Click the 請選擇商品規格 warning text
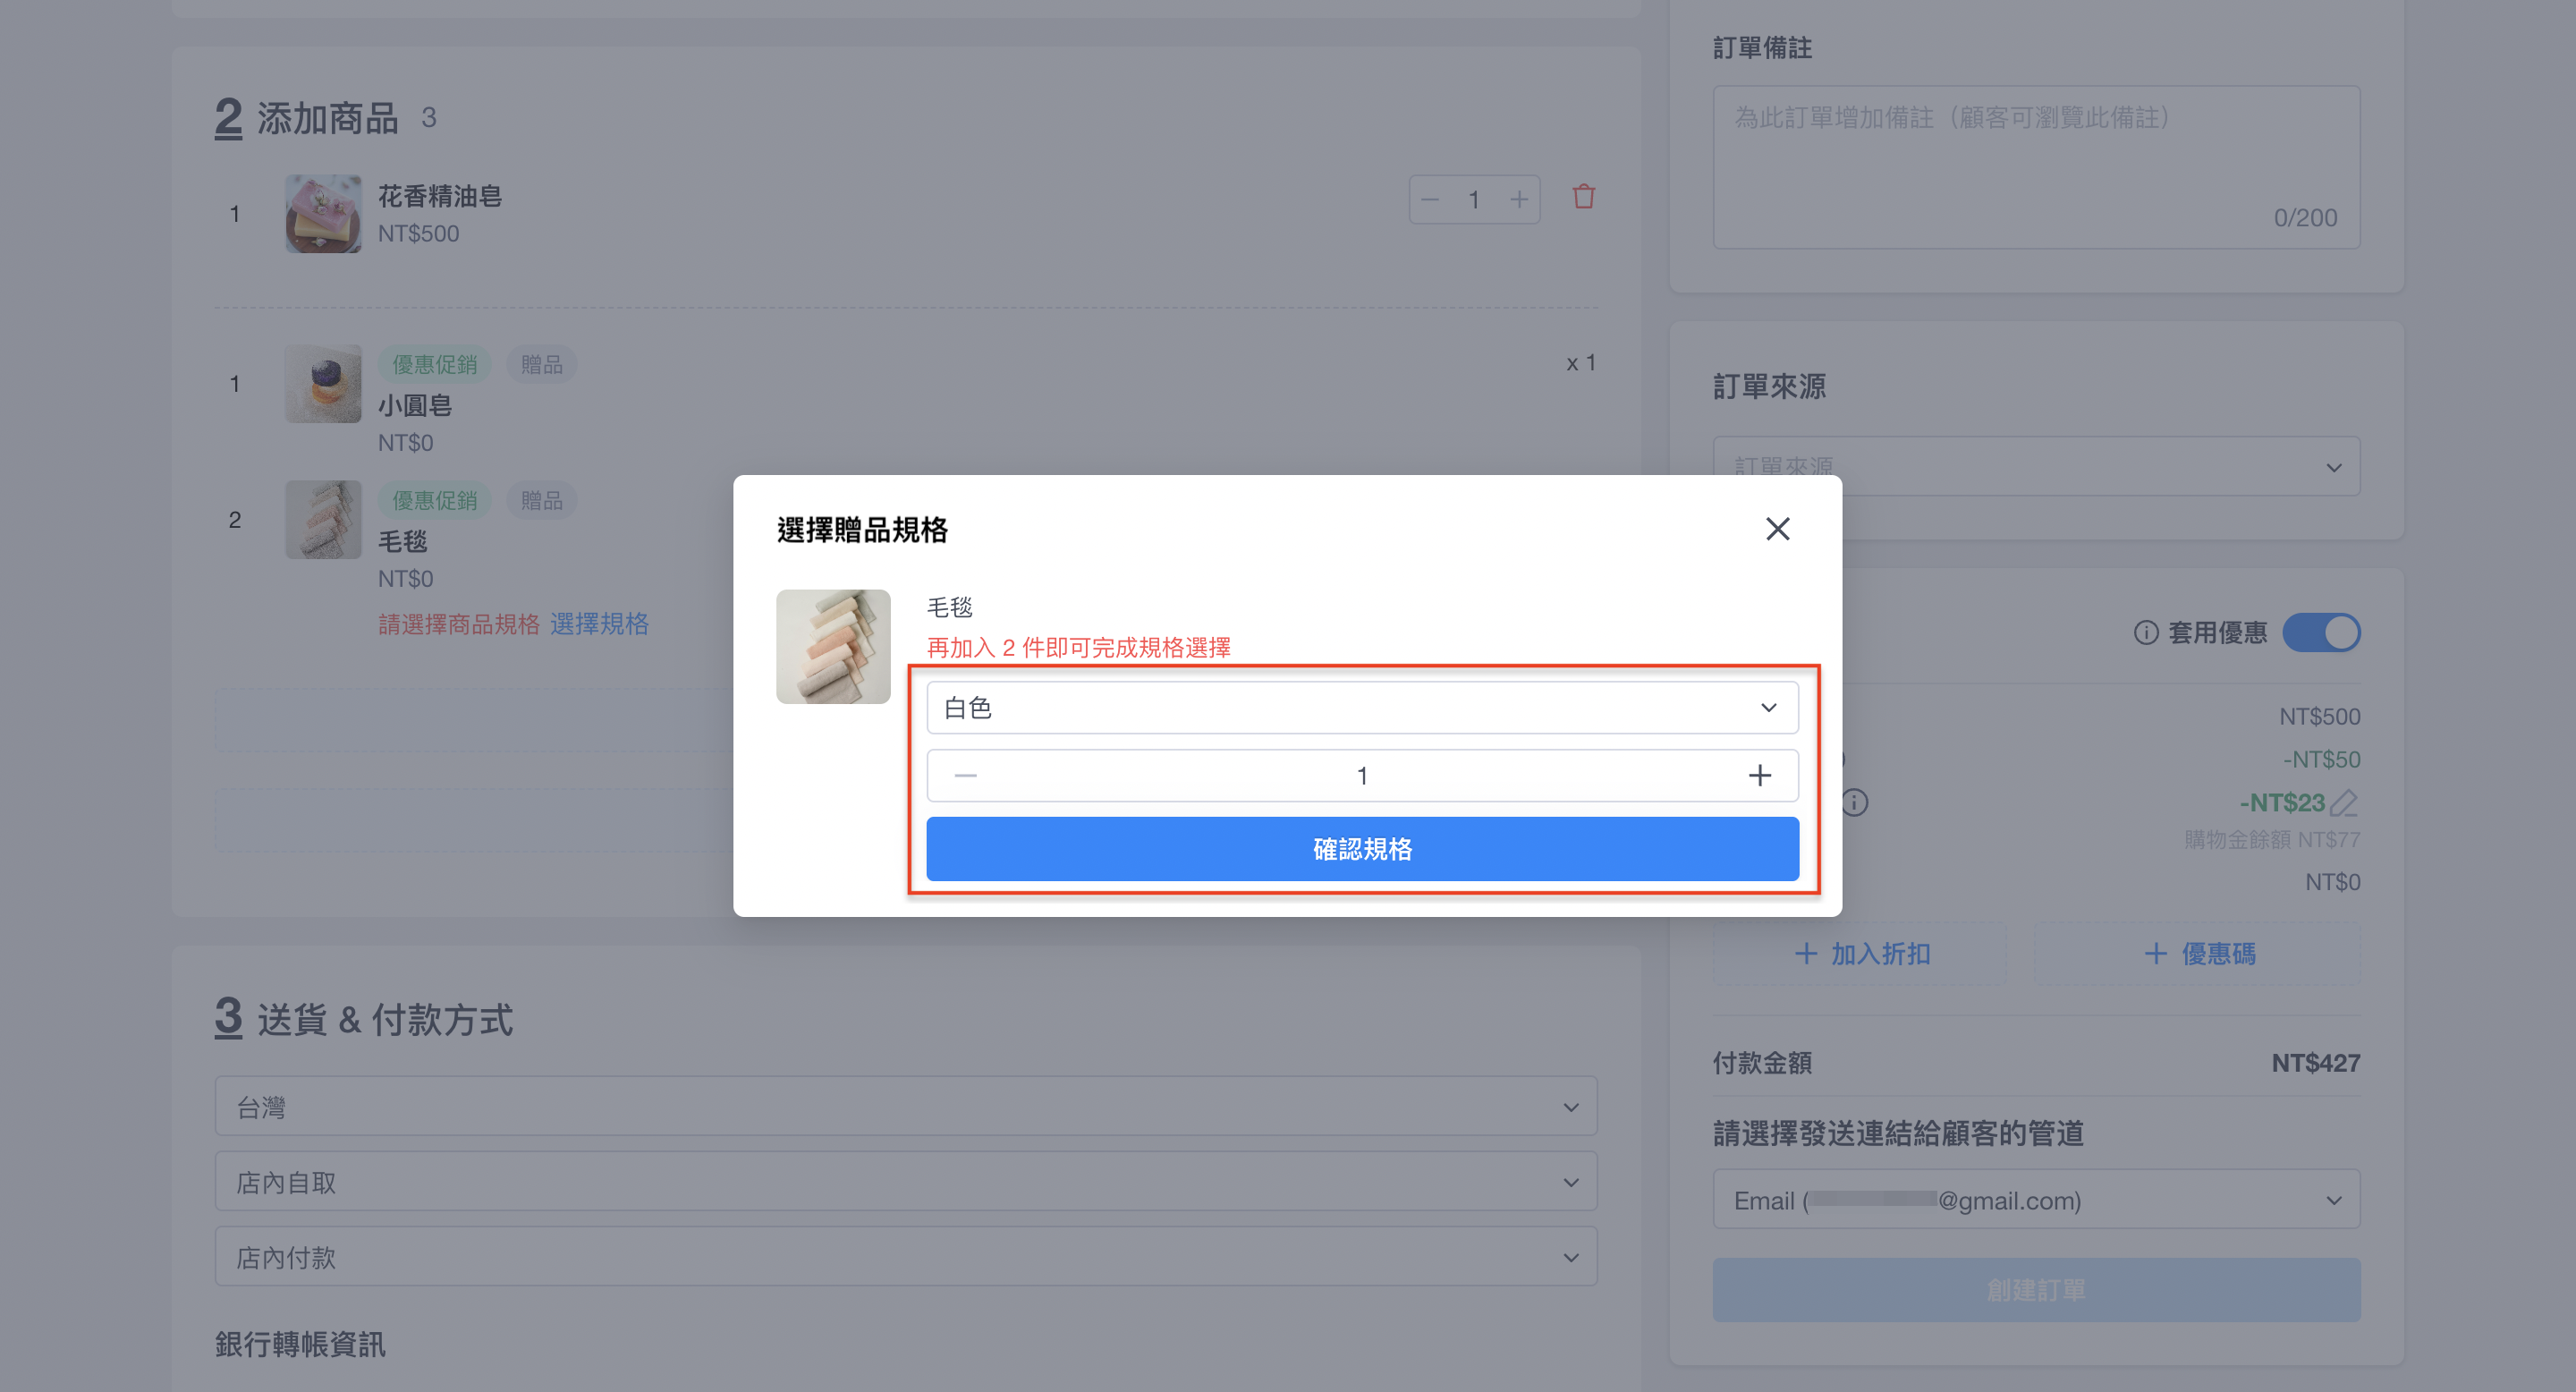Image resolution: width=2576 pixels, height=1392 pixels. pyautogui.click(x=459, y=624)
